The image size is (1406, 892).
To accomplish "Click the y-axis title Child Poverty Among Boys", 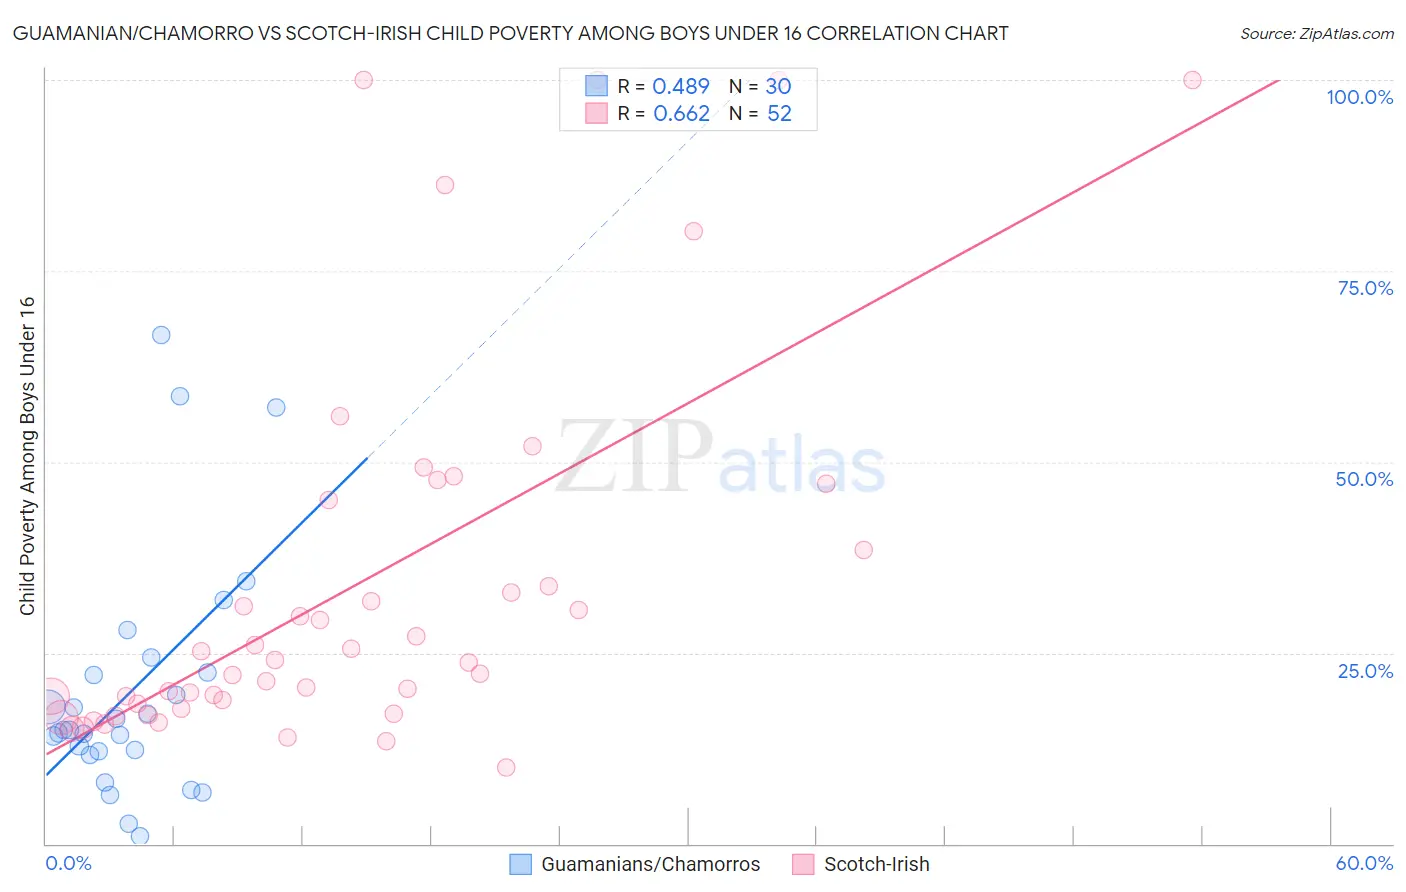I will (27, 456).
